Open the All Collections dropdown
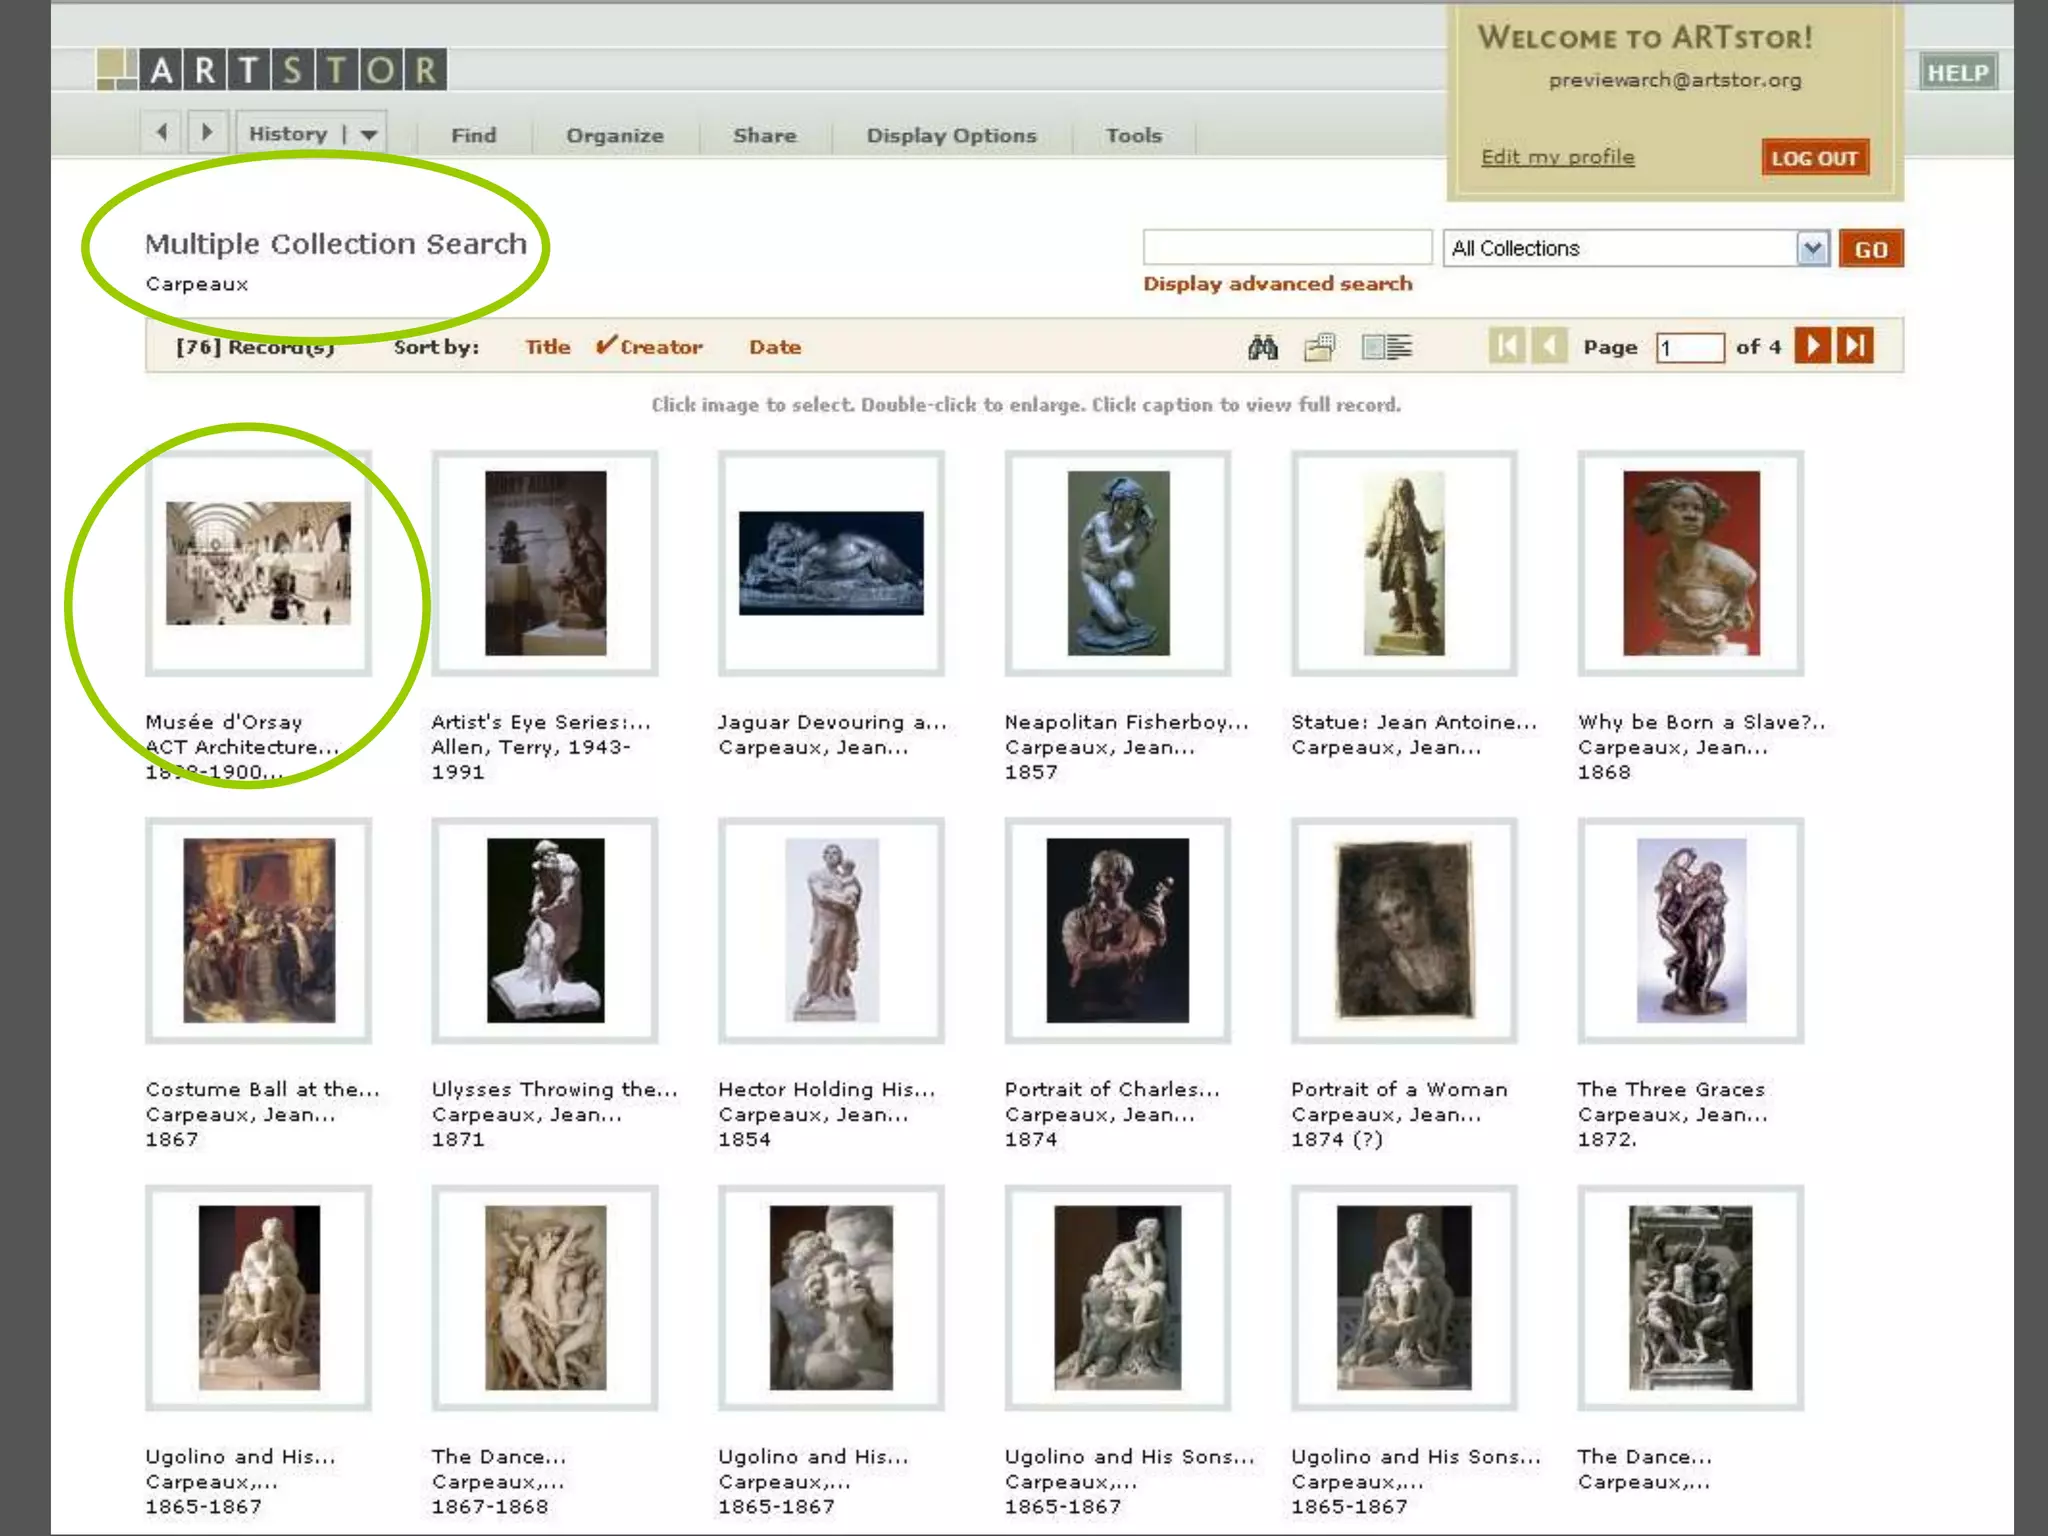 pos(1811,248)
